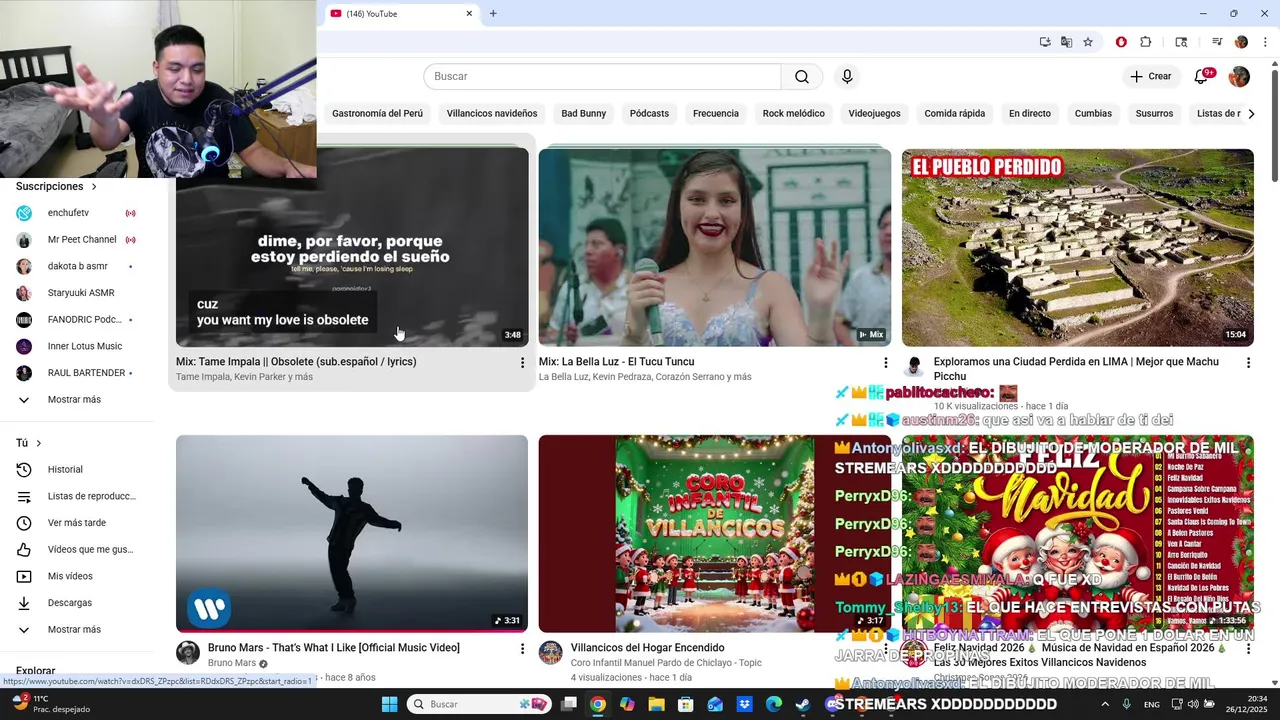Viewport: 1280px width, 720px height.
Task: Click Coro Infantil channel avatar
Action: (x=550, y=653)
